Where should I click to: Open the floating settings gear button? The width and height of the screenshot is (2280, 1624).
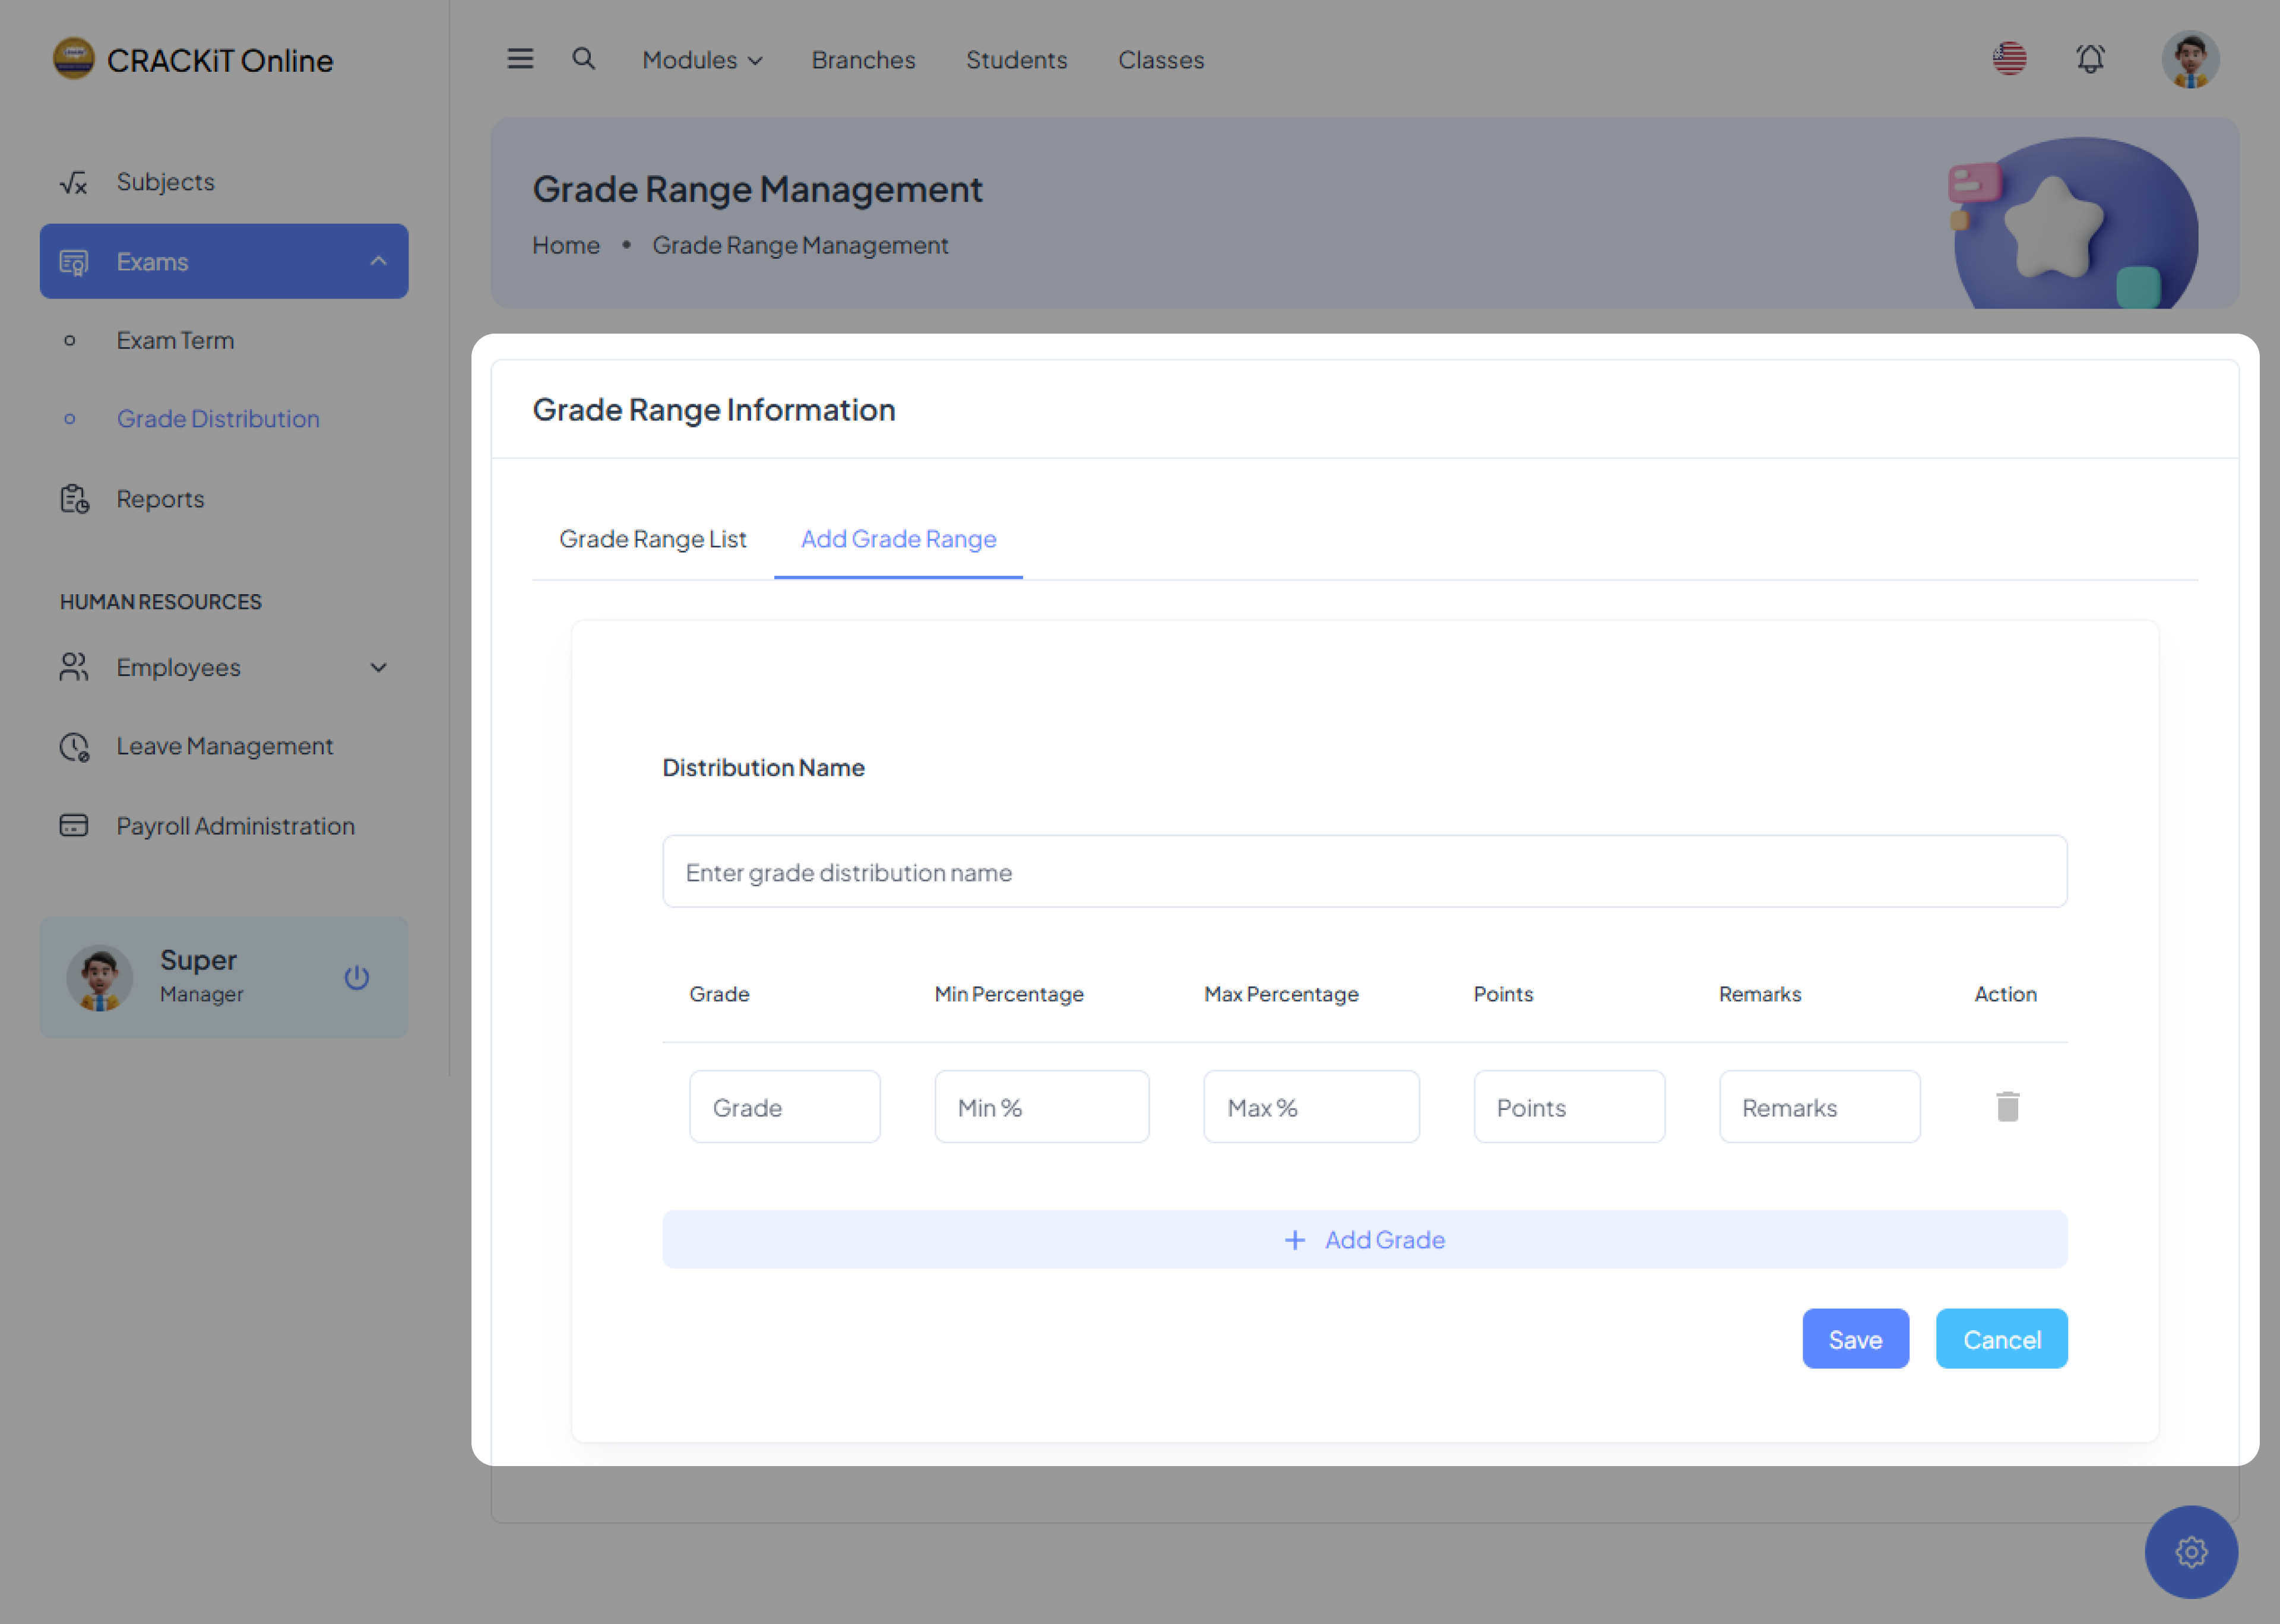pos(2191,1551)
